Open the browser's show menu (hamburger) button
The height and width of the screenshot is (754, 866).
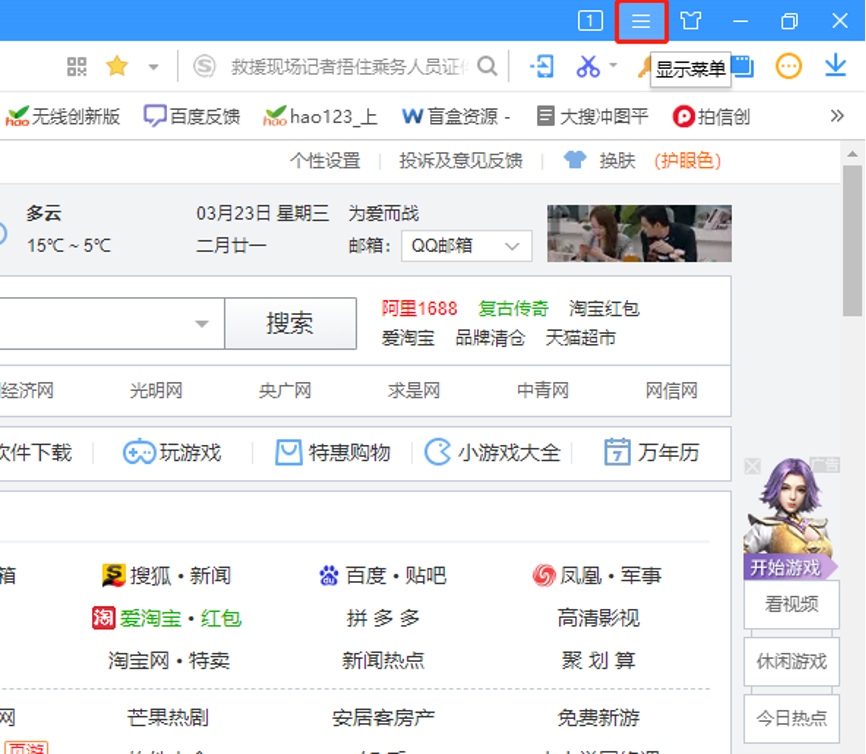click(x=641, y=21)
